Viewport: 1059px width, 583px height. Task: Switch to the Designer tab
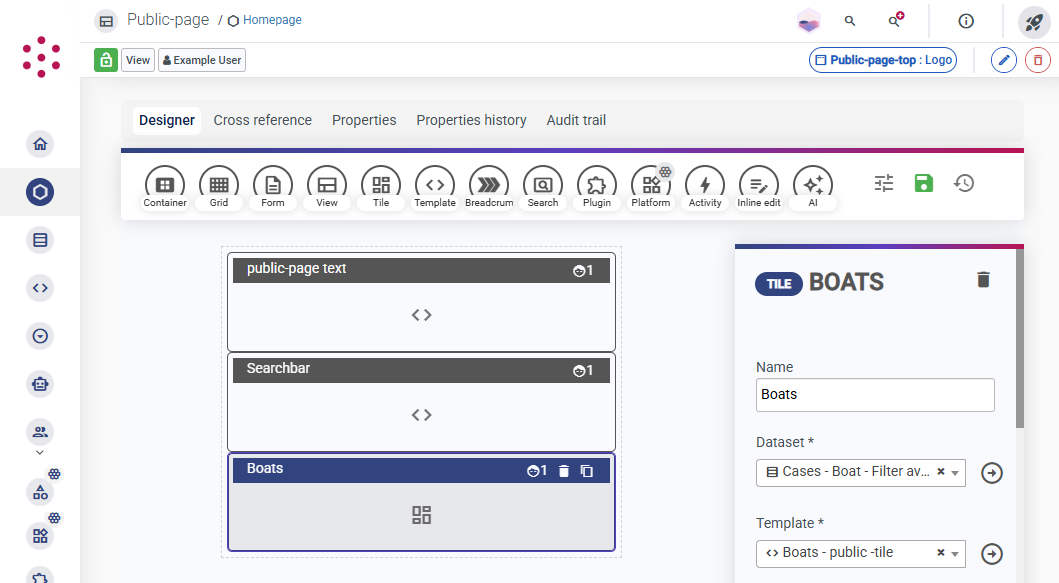167,120
